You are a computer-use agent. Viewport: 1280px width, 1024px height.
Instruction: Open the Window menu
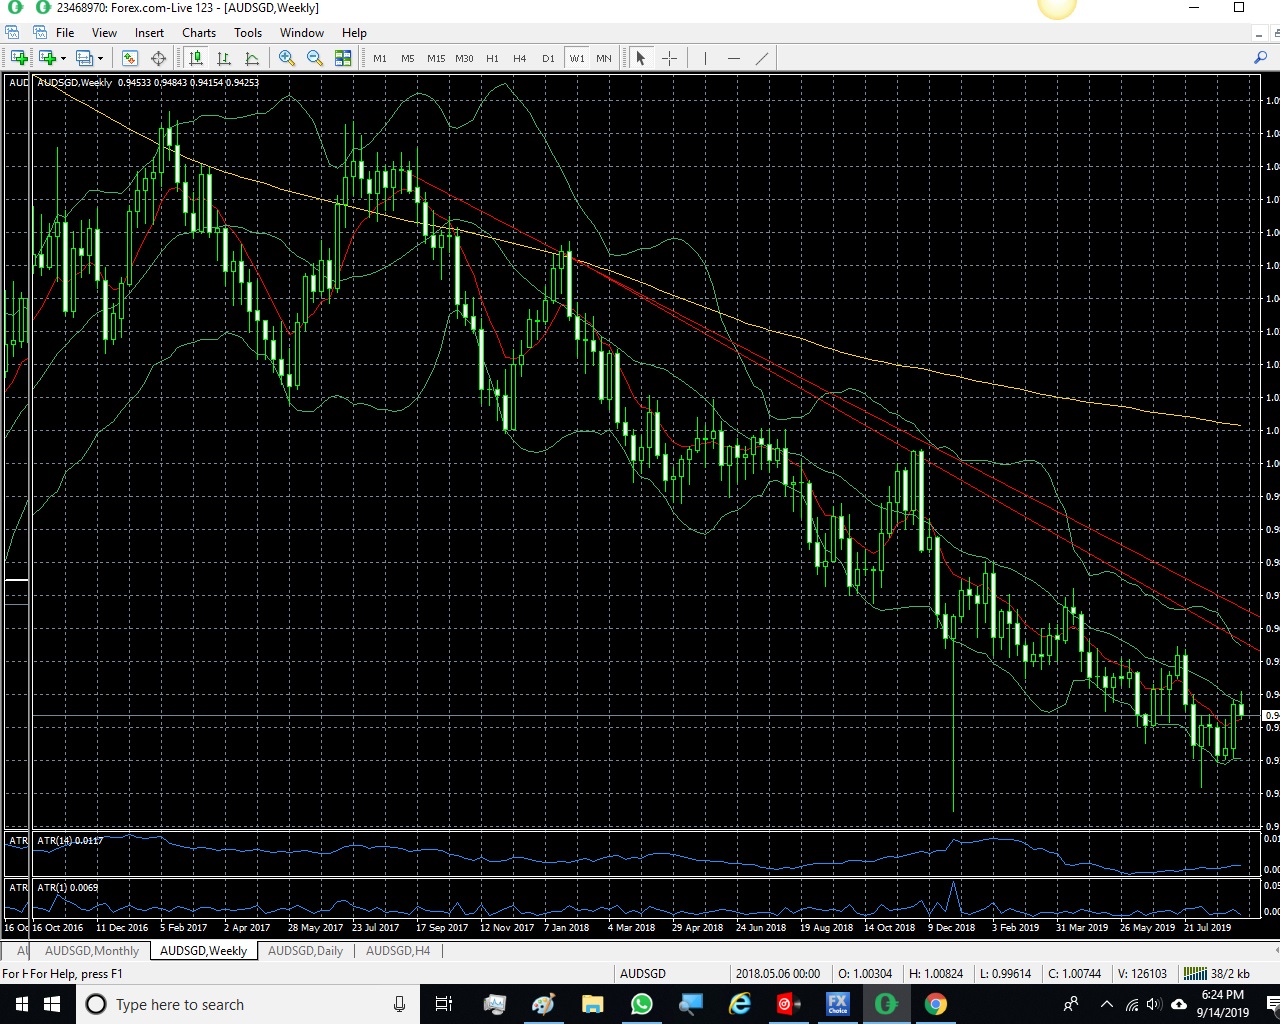click(x=302, y=33)
